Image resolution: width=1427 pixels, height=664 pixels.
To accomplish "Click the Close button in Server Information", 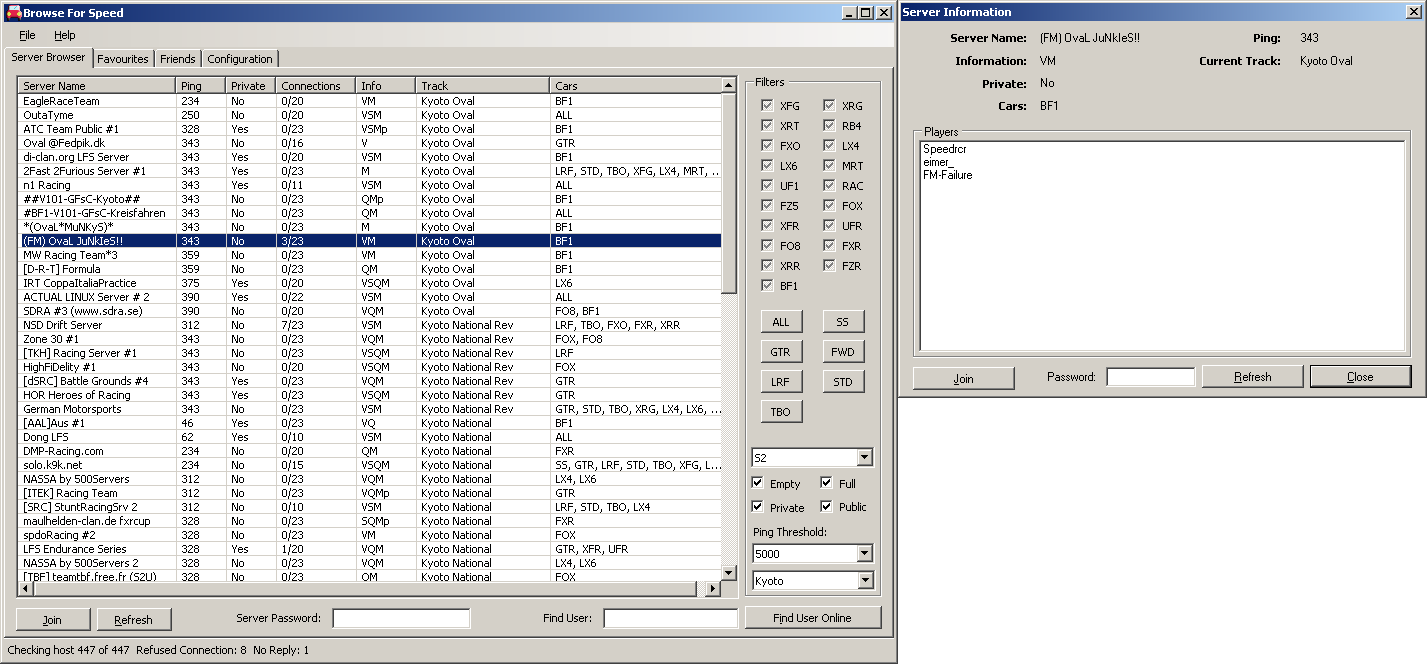I will 1360,377.
